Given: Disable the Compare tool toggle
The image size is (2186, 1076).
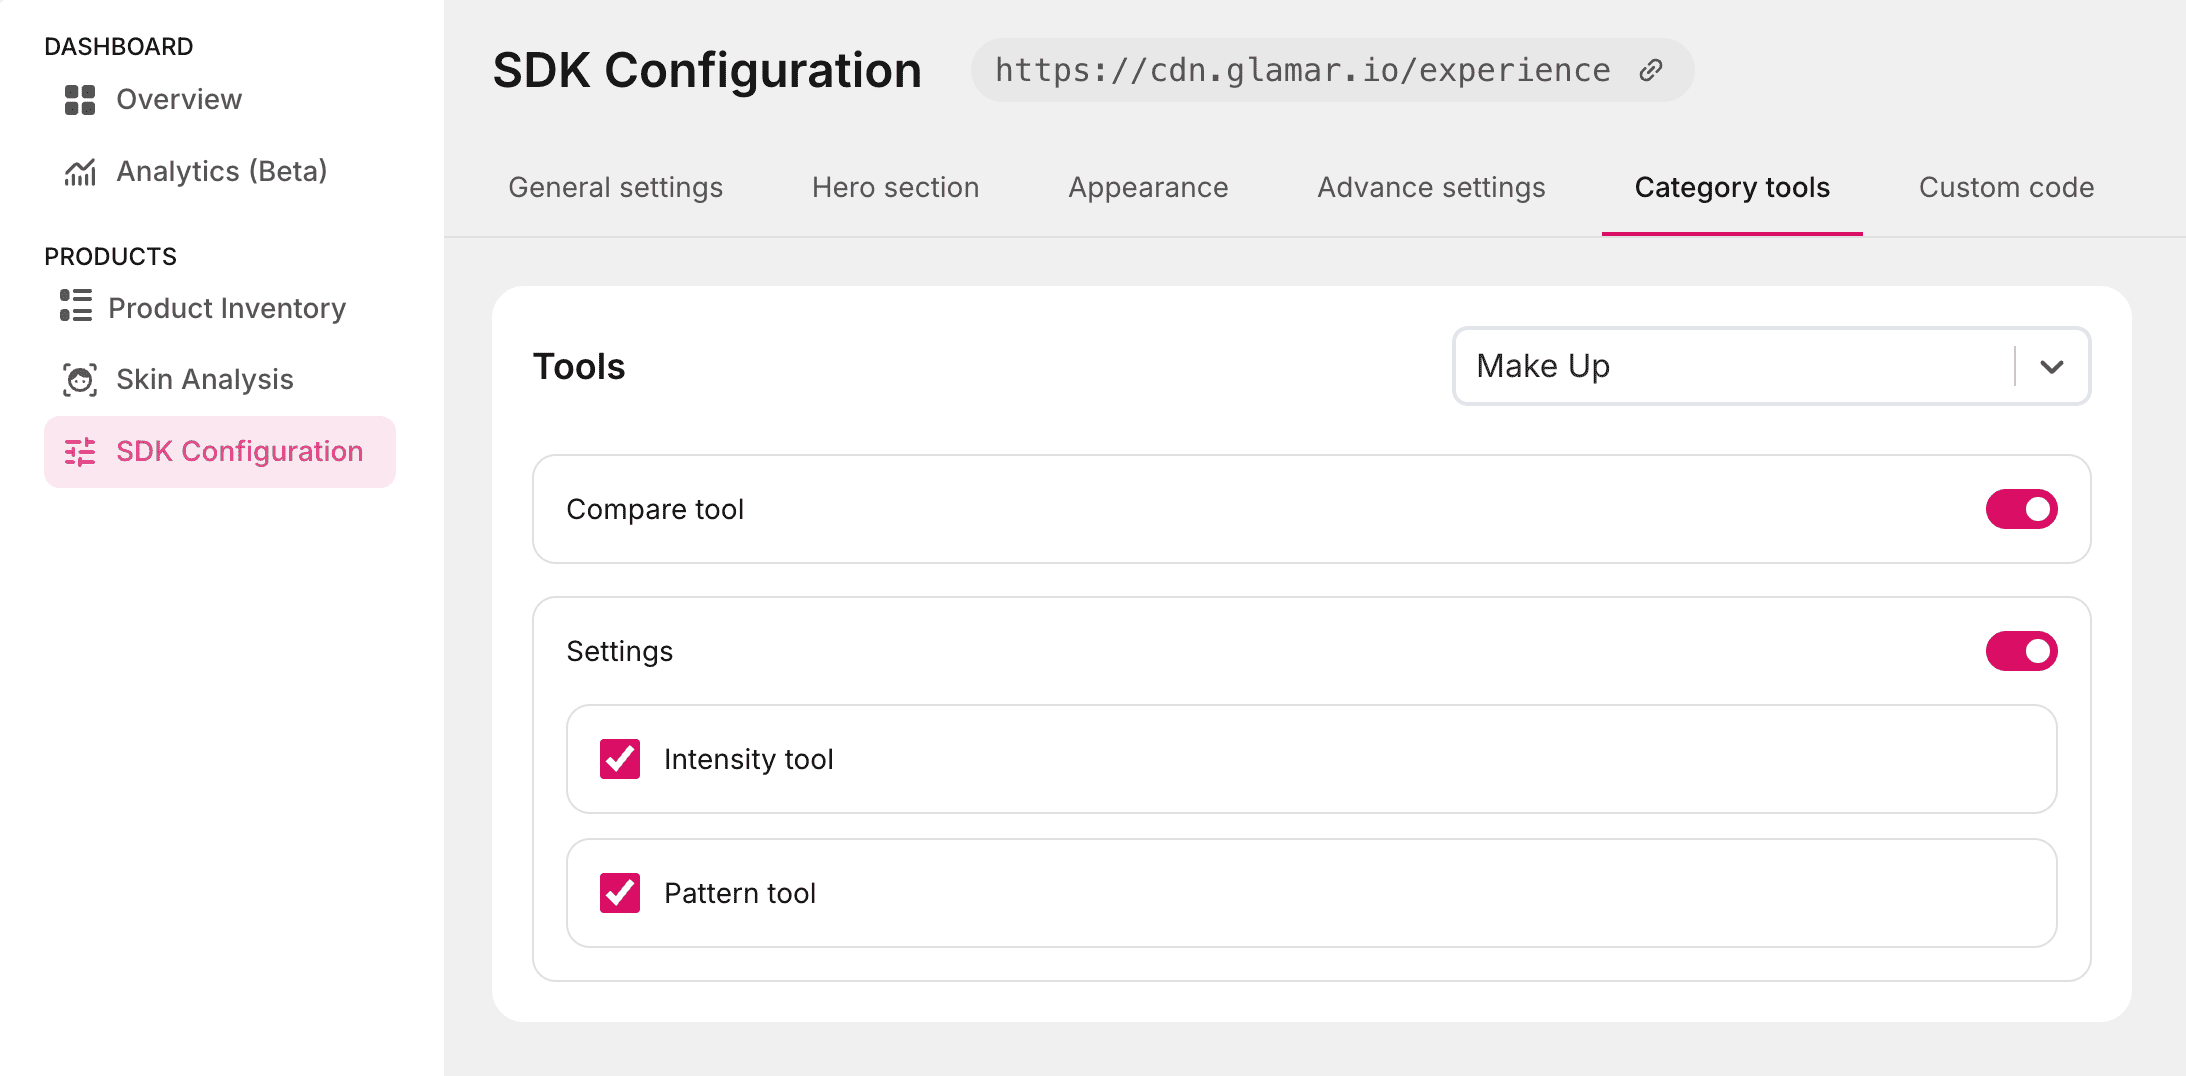Looking at the screenshot, I should click(2021, 509).
